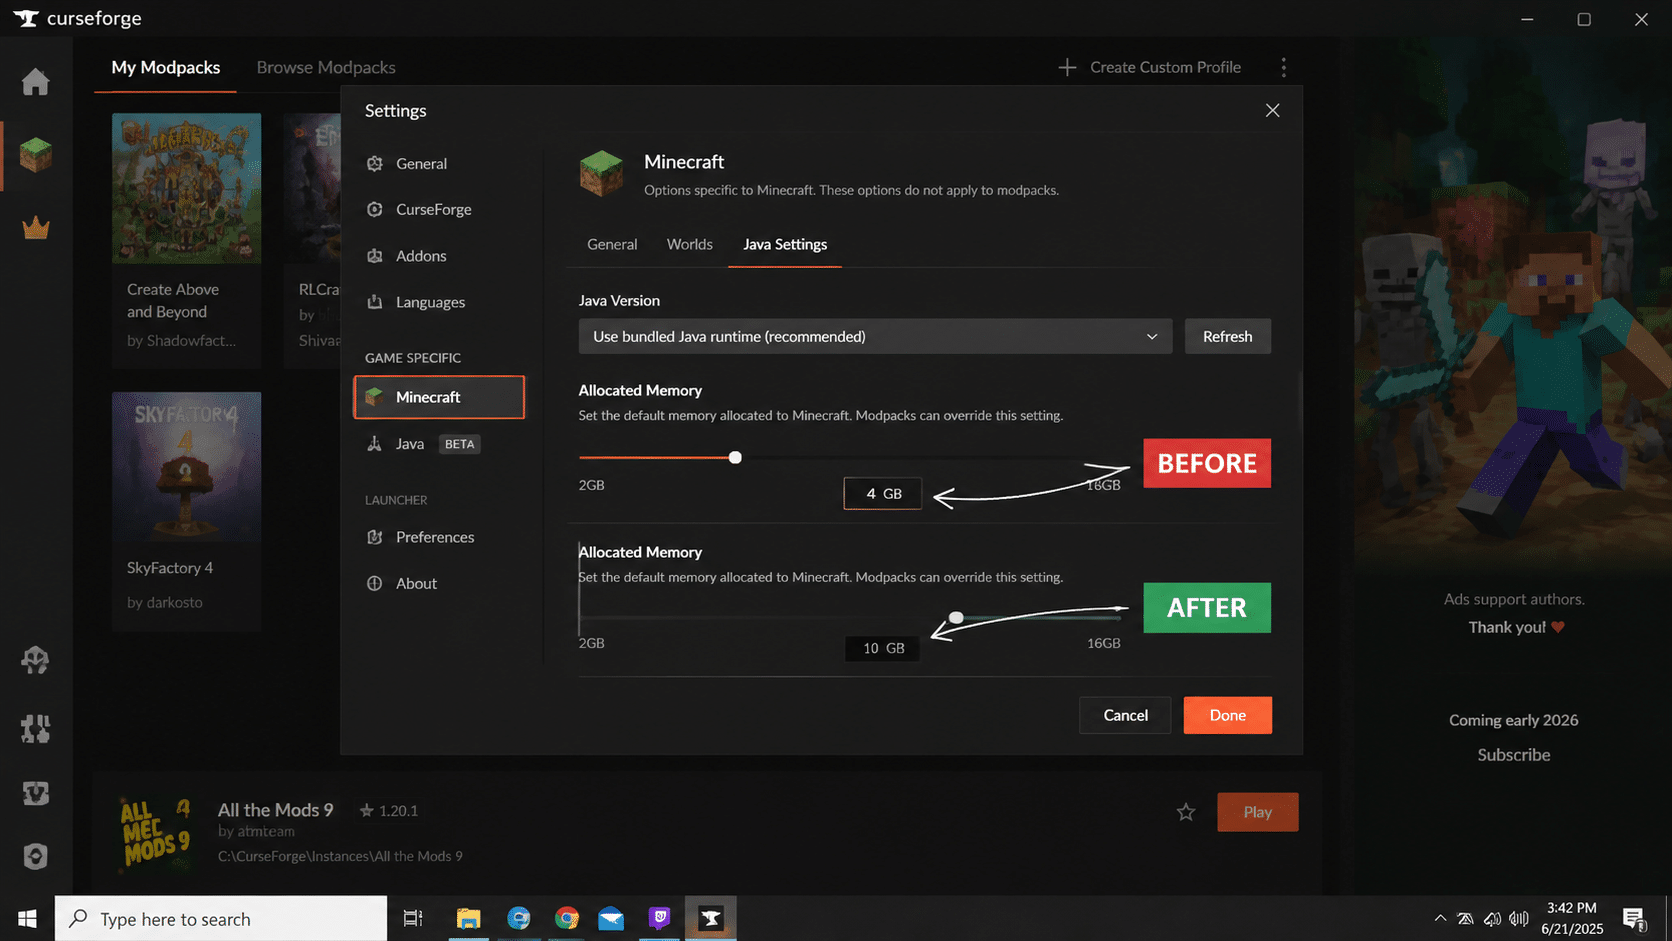Open the crown premium icon in sidebar
This screenshot has width=1672, height=941.
[x=36, y=228]
